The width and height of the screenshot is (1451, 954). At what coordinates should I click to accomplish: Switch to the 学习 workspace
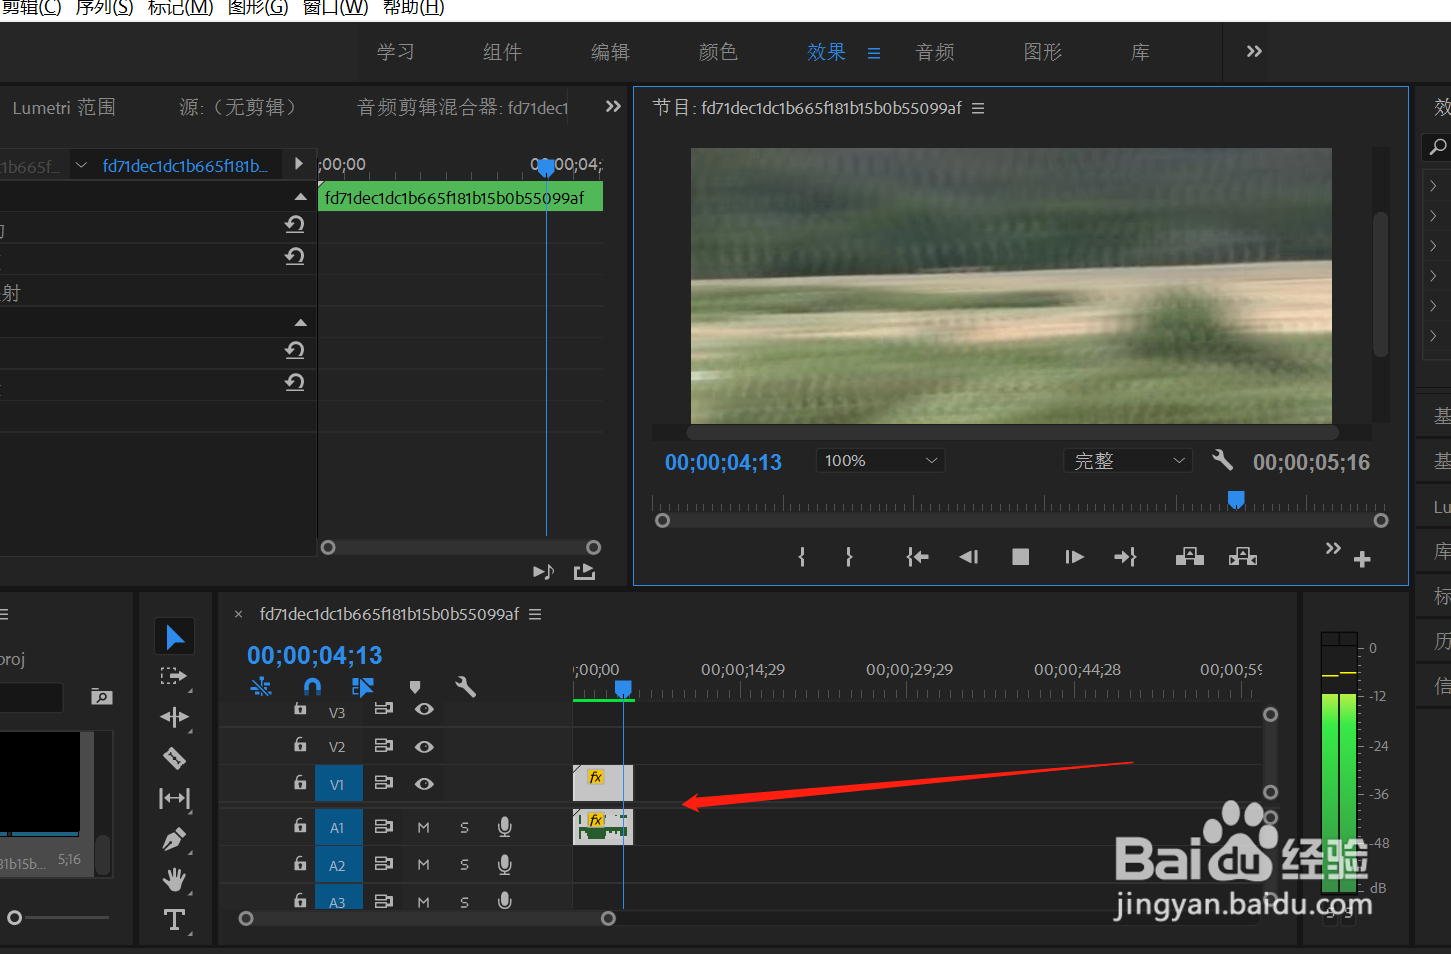[x=396, y=52]
